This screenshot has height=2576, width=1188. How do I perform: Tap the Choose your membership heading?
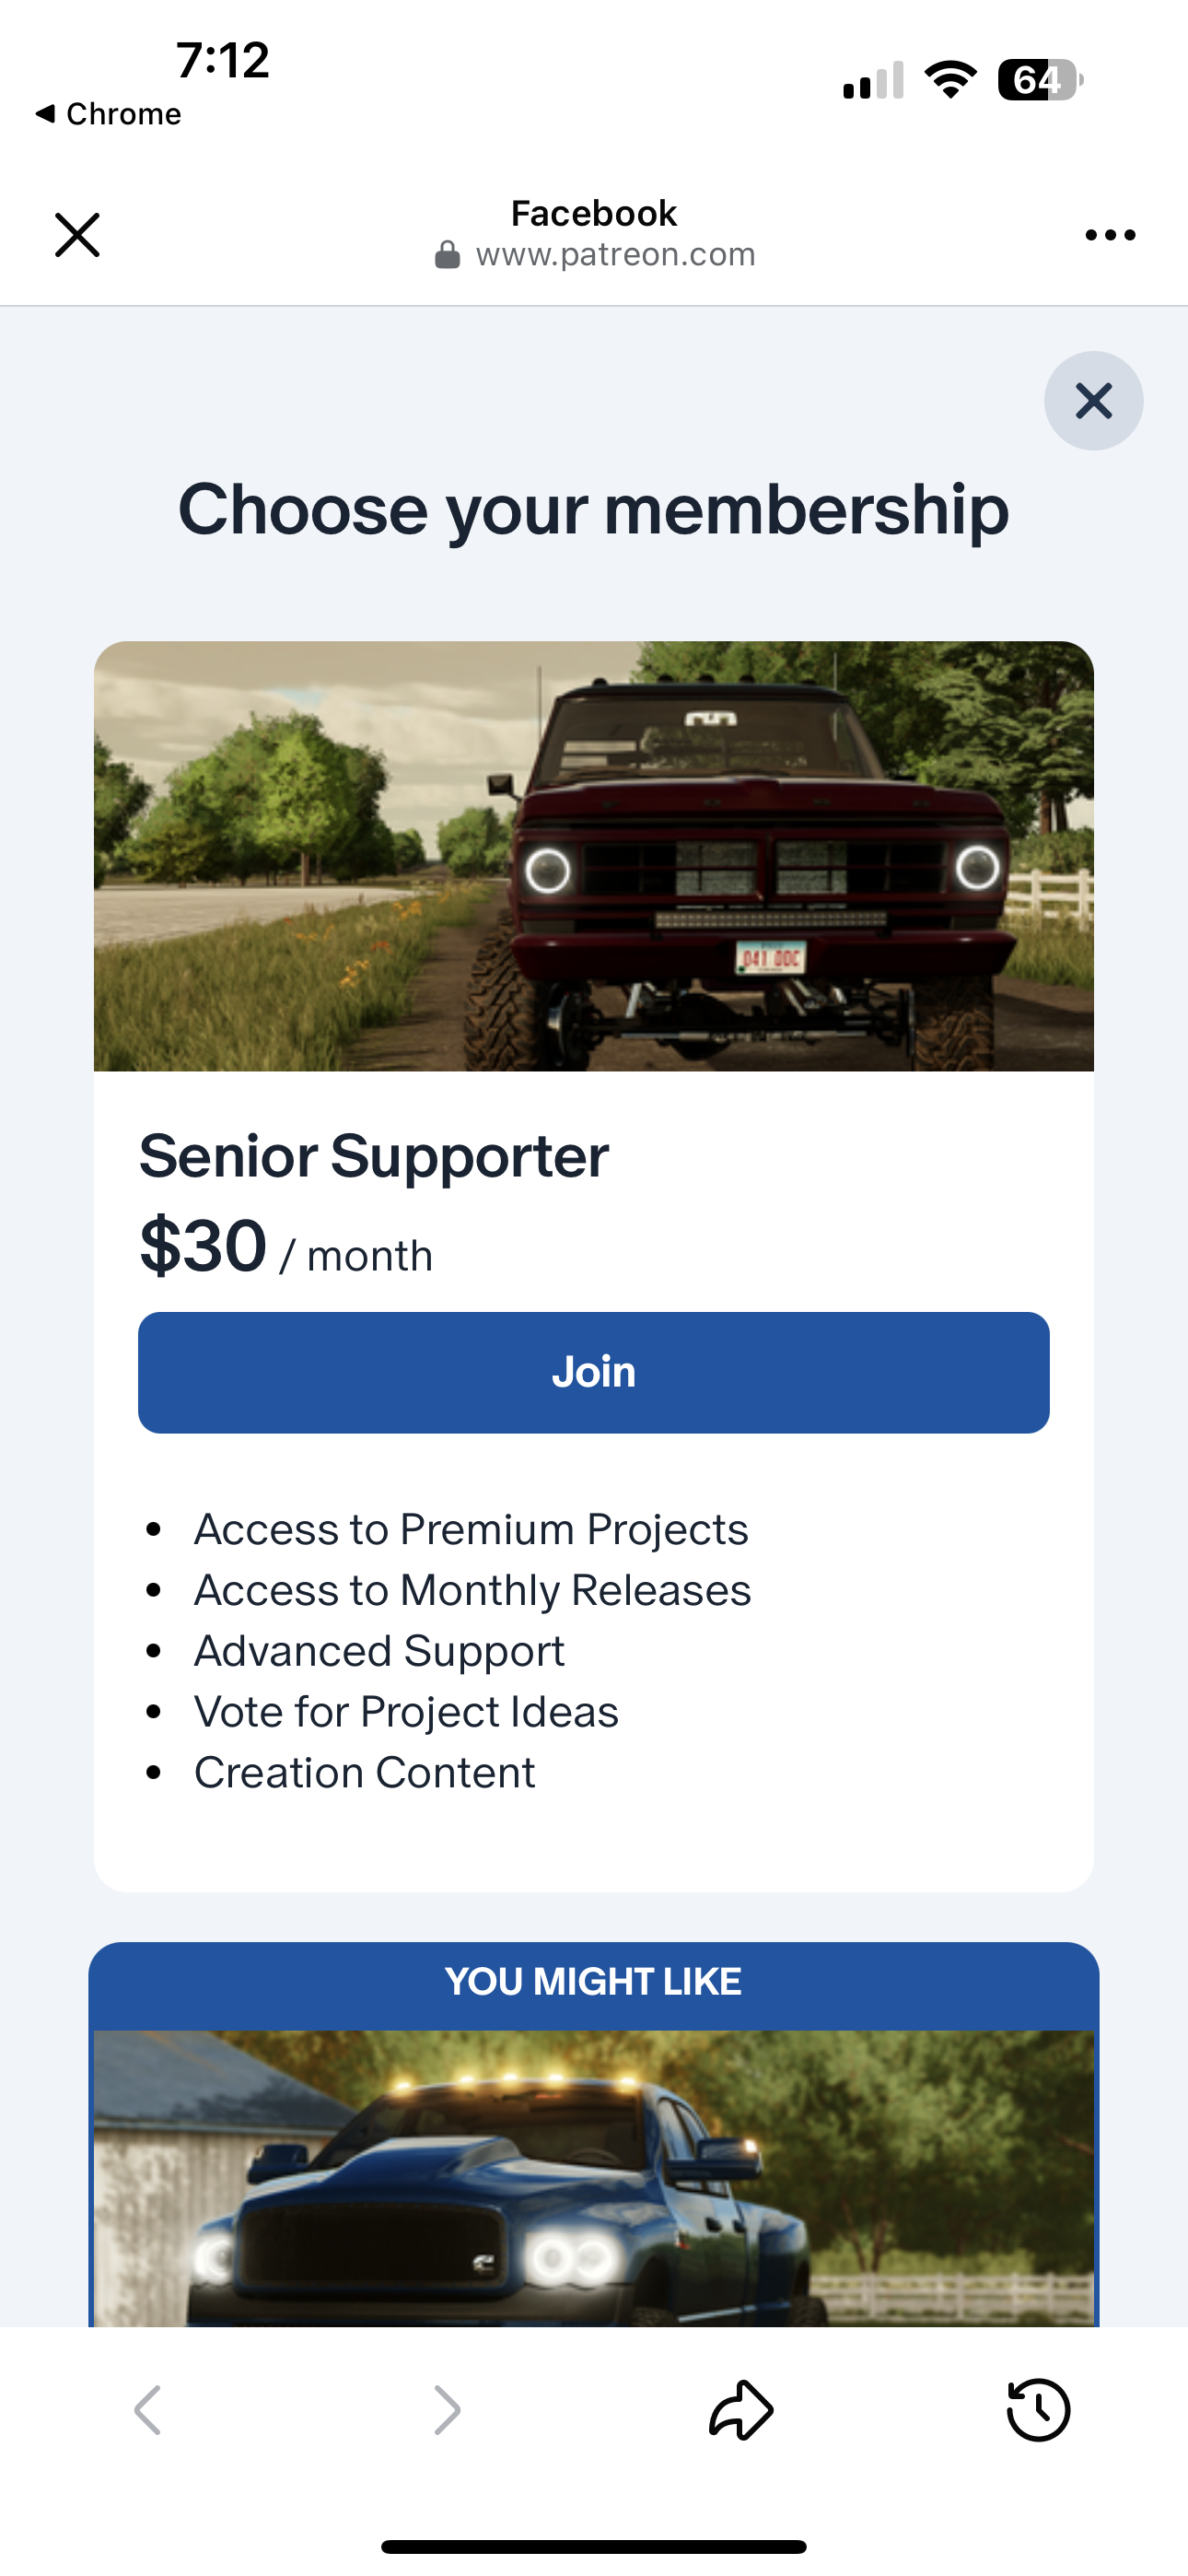(593, 510)
